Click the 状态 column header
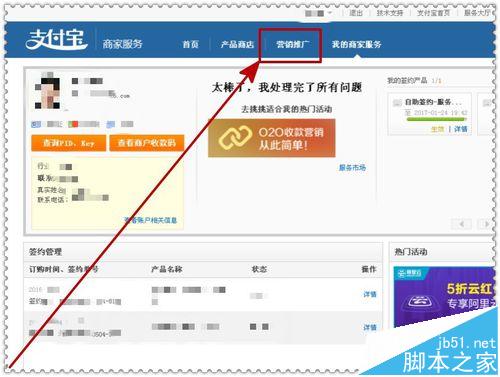The height and width of the screenshot is (377, 500). [x=259, y=269]
